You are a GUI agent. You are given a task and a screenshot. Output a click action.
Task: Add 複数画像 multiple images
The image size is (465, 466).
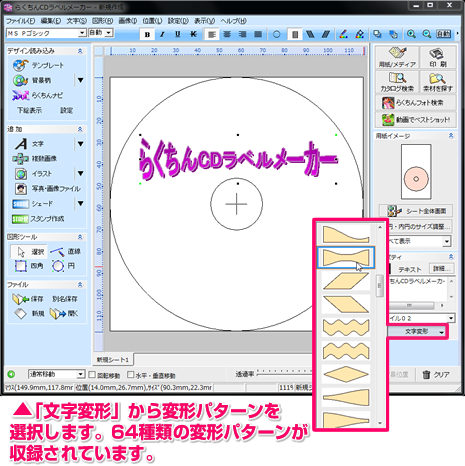coord(35,159)
